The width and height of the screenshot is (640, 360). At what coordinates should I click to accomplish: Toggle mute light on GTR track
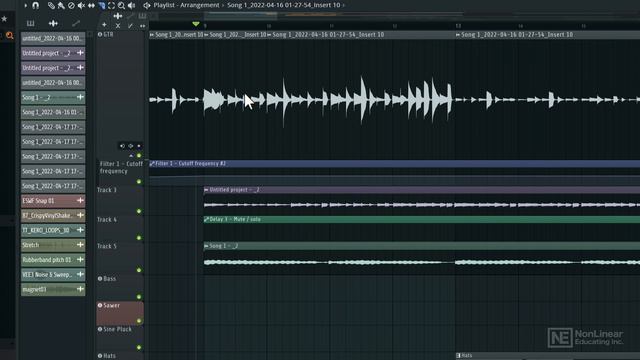coord(139,156)
